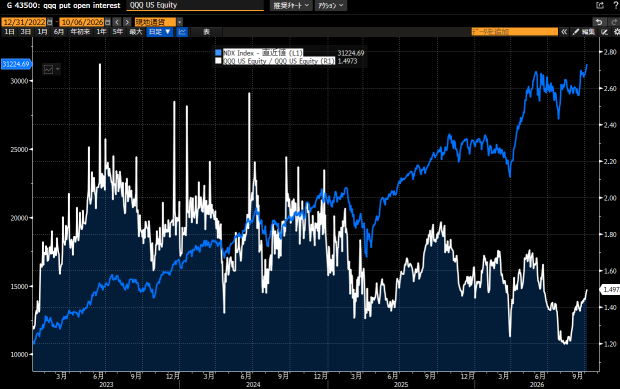Select the 最大 range tab

(x=136, y=32)
